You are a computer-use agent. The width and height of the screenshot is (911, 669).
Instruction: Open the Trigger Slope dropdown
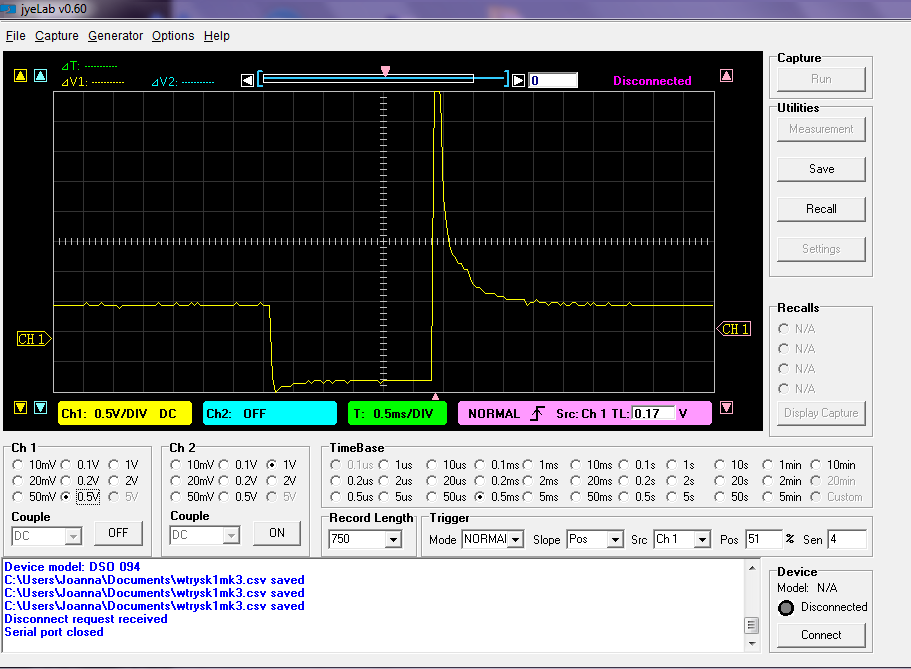click(x=615, y=540)
